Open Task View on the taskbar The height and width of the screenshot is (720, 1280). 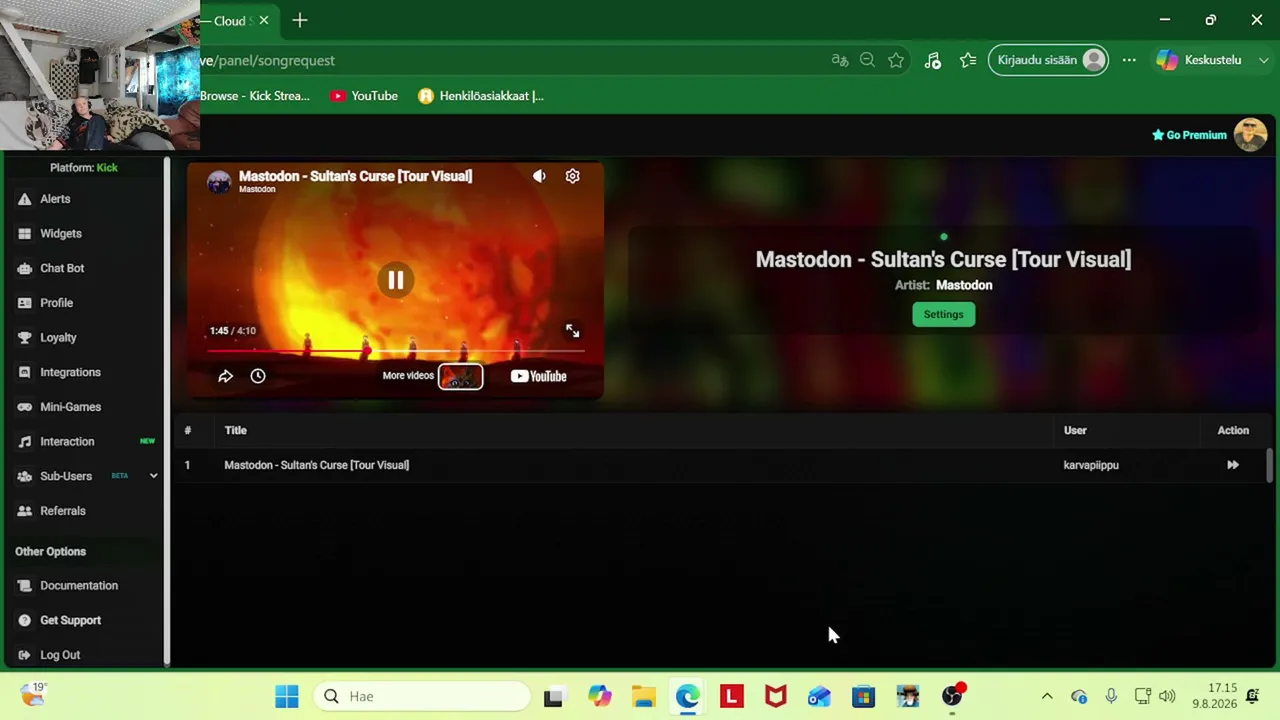tap(553, 696)
